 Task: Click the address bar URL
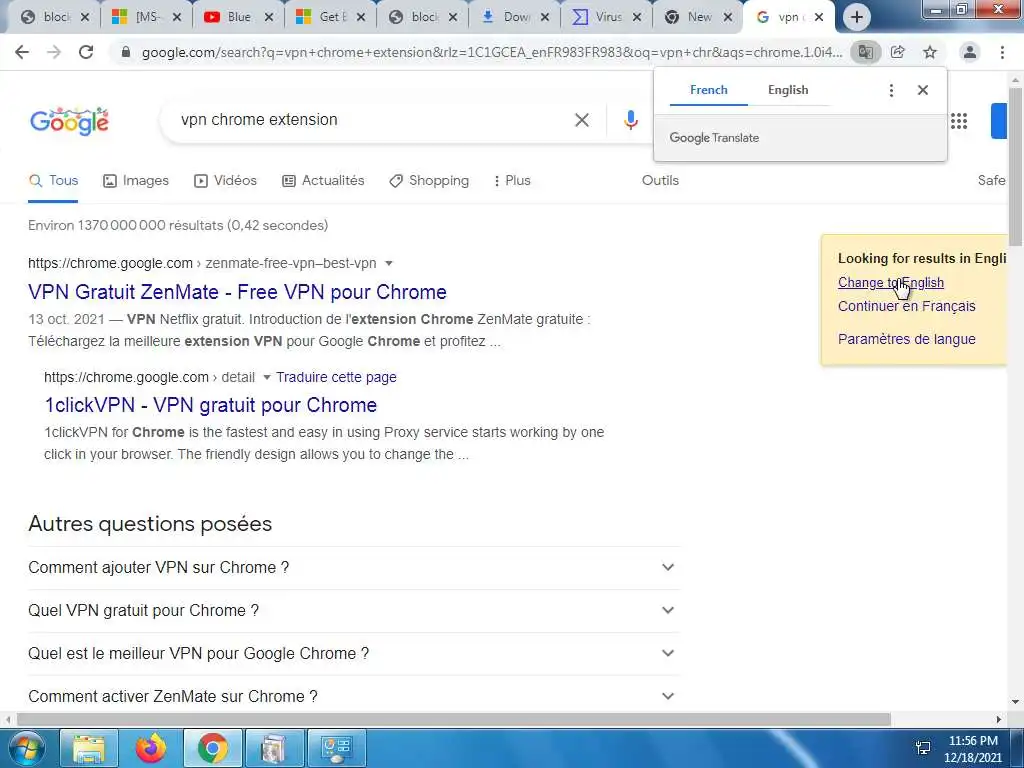point(492,52)
